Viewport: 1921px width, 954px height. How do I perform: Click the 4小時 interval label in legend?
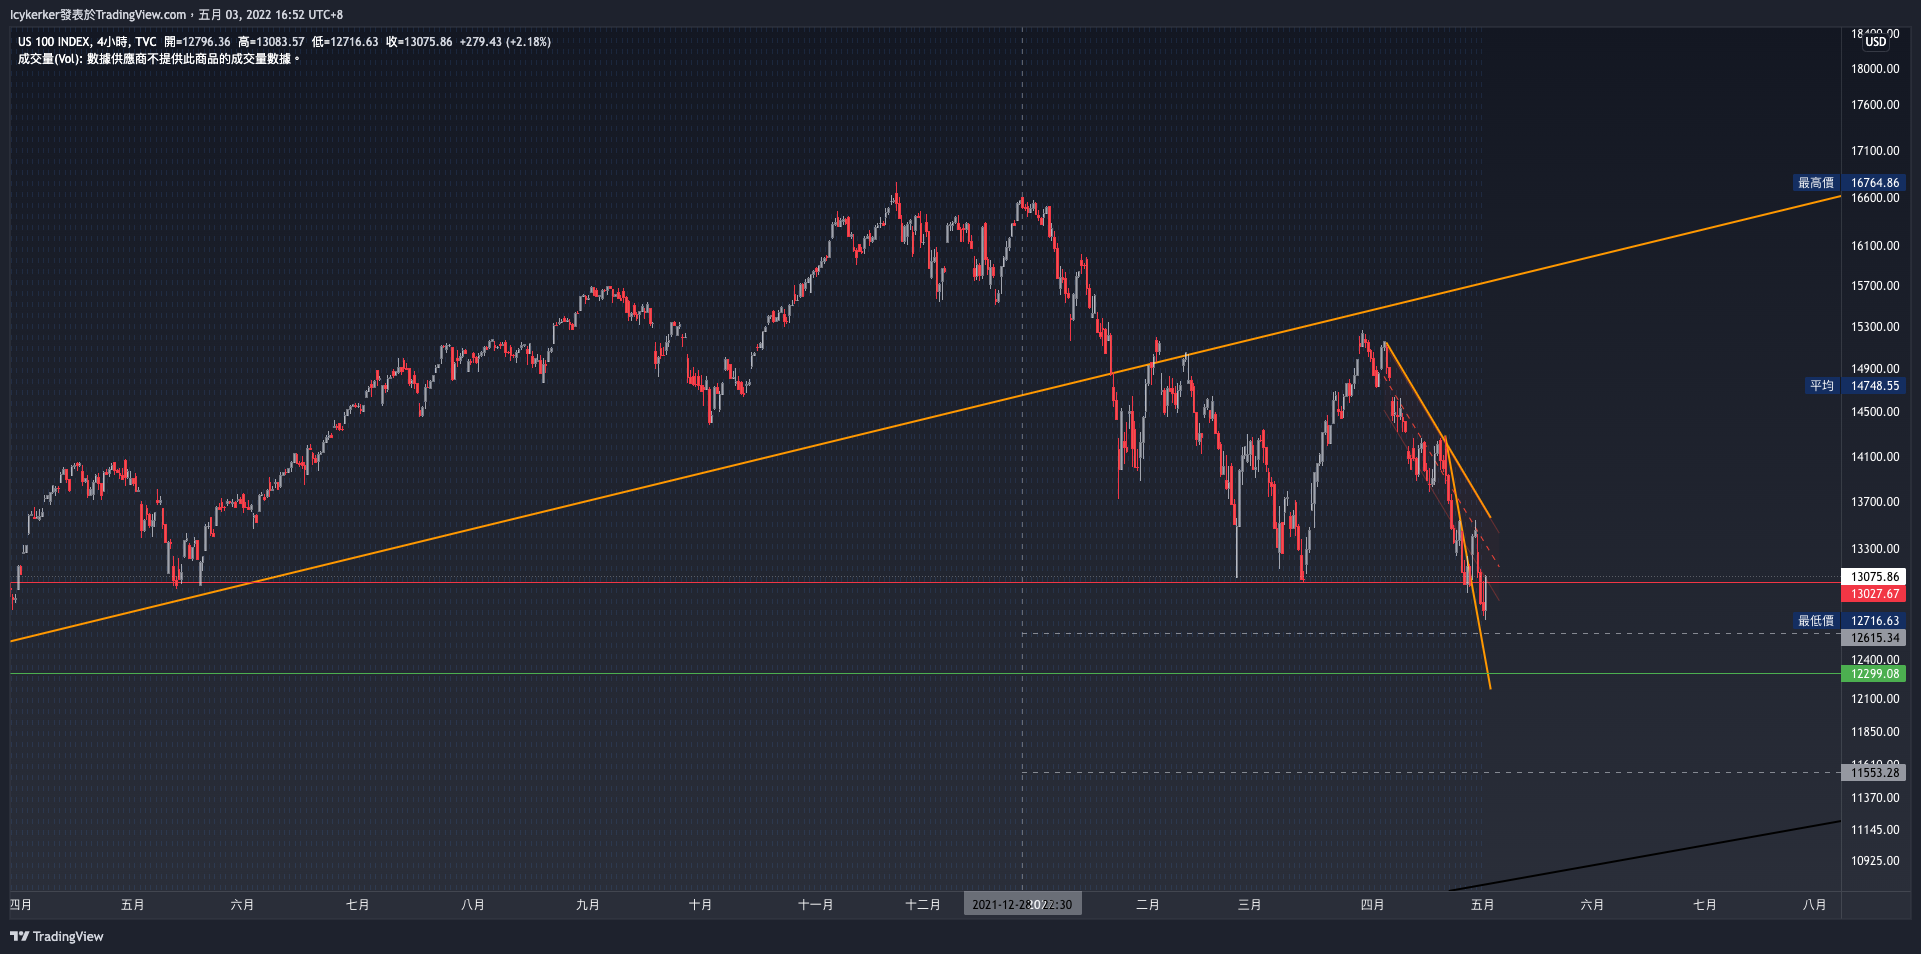click(x=112, y=42)
